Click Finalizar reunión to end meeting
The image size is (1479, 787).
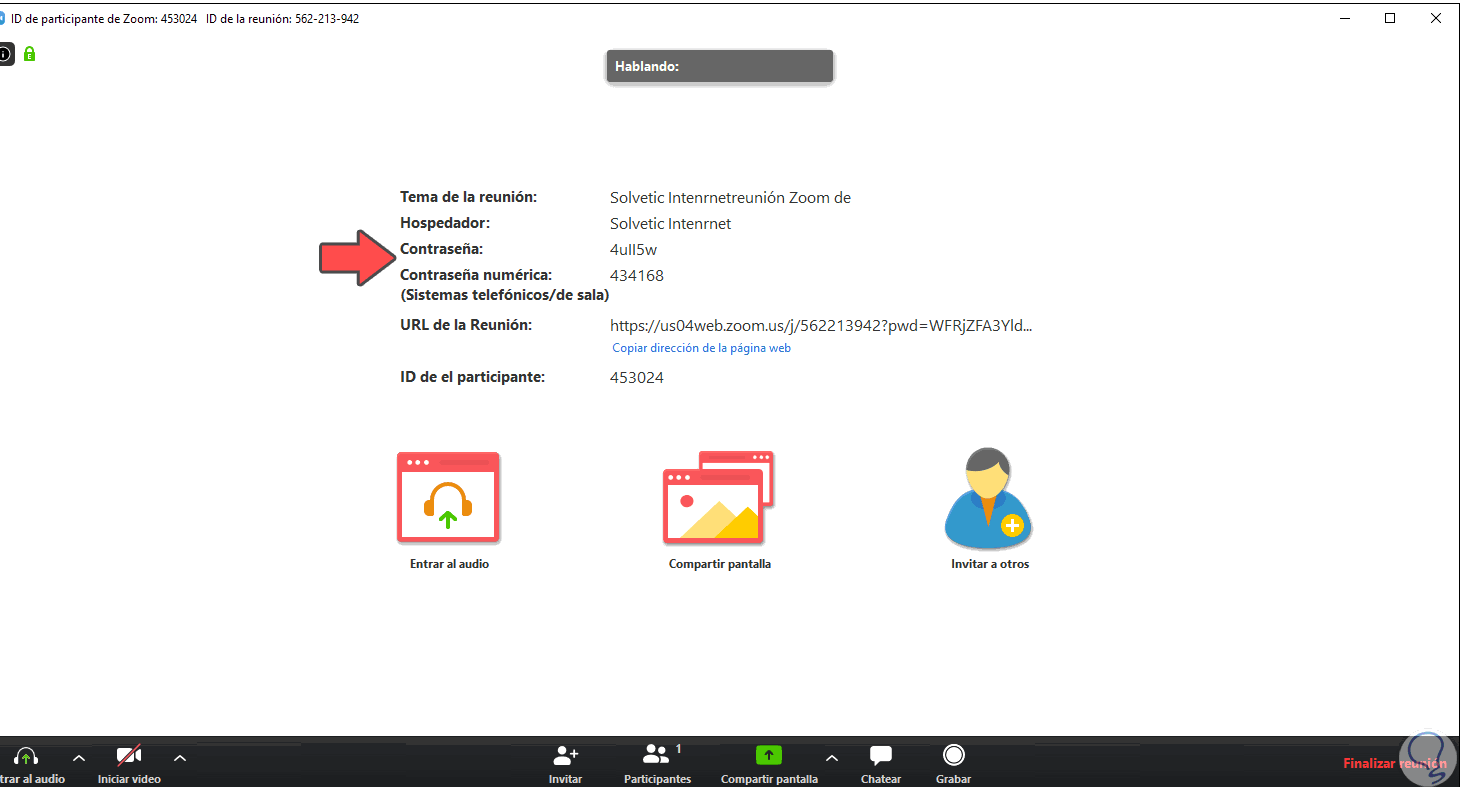pos(1395,764)
